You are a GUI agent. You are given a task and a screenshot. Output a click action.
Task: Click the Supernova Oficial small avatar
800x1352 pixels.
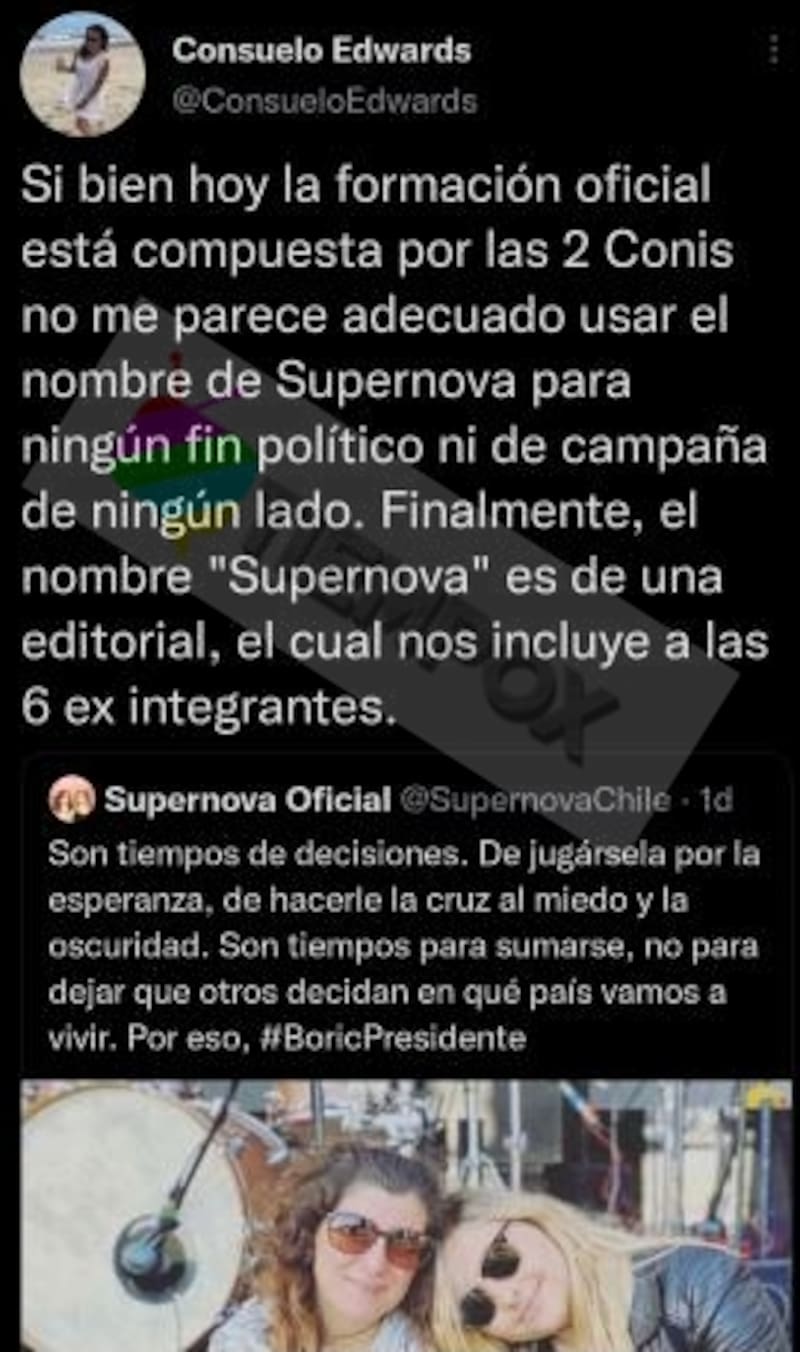point(71,799)
